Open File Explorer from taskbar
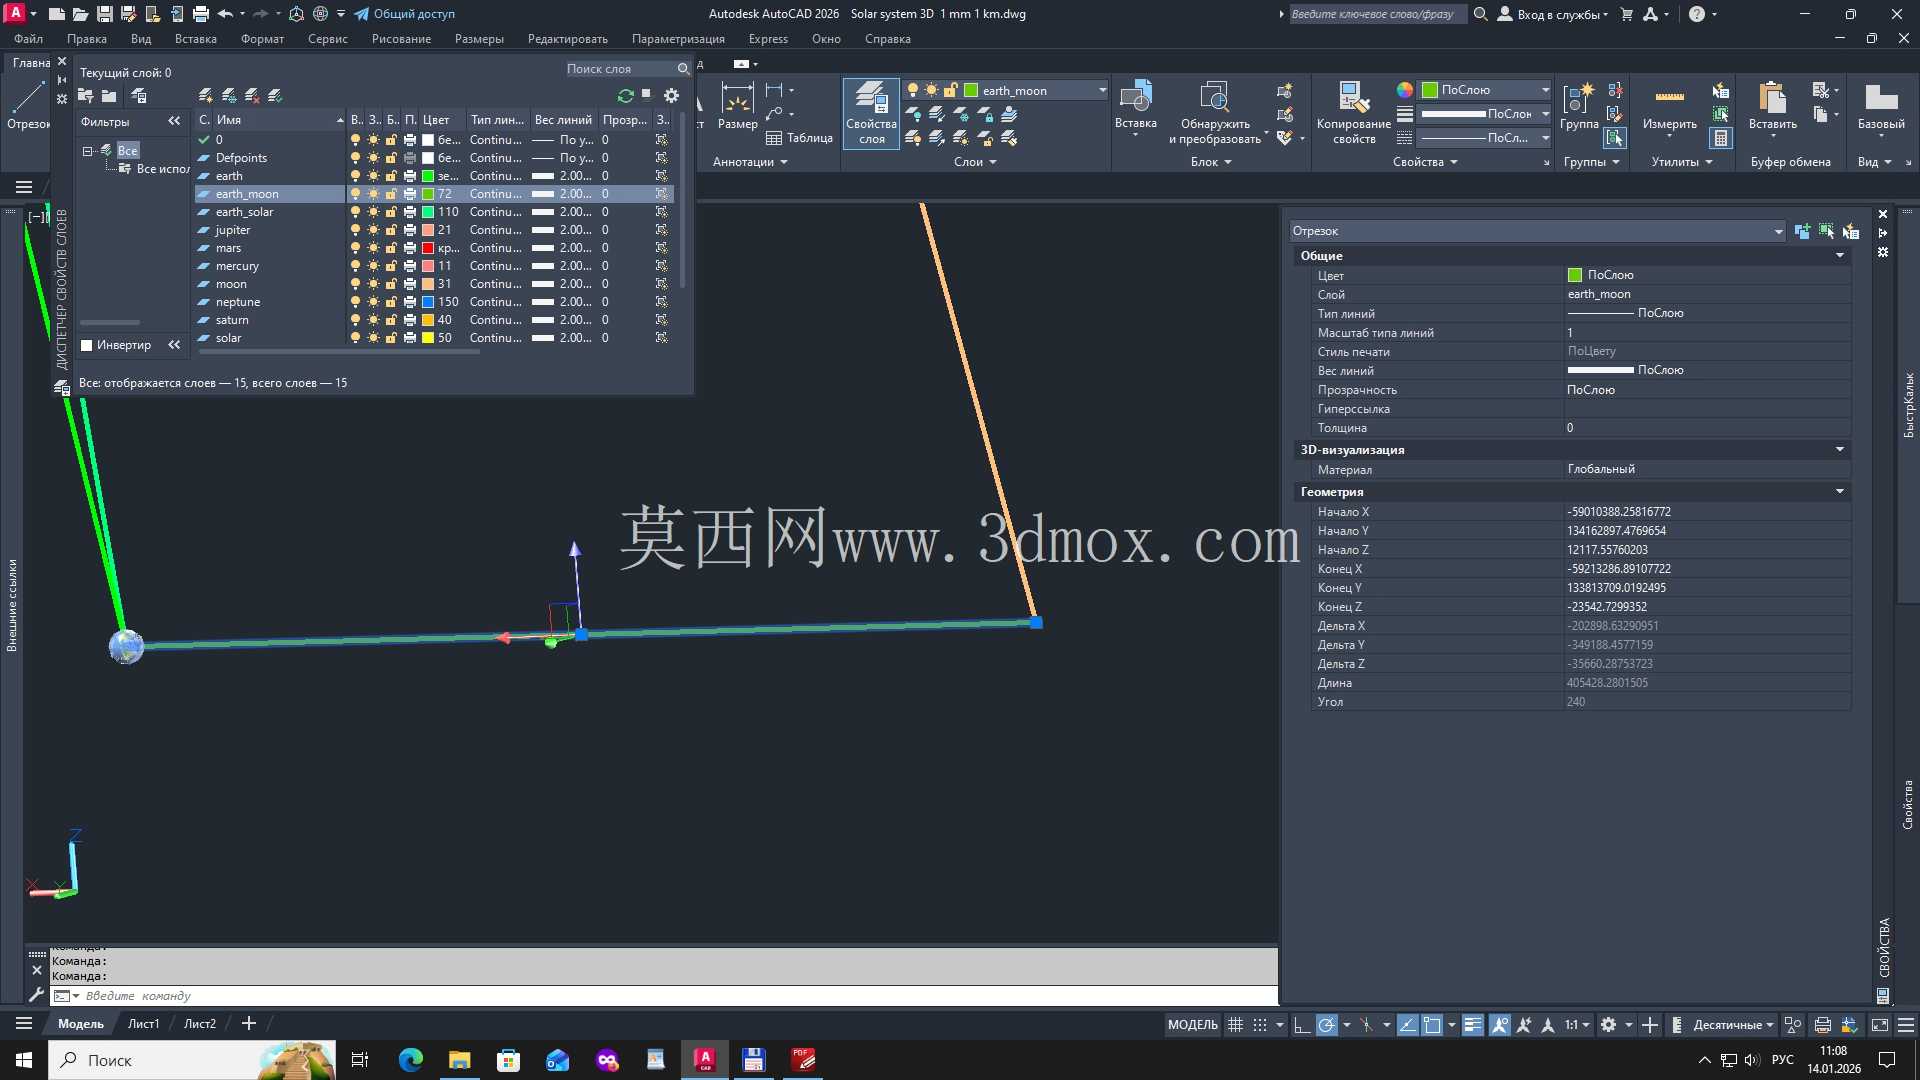 coord(459,1060)
